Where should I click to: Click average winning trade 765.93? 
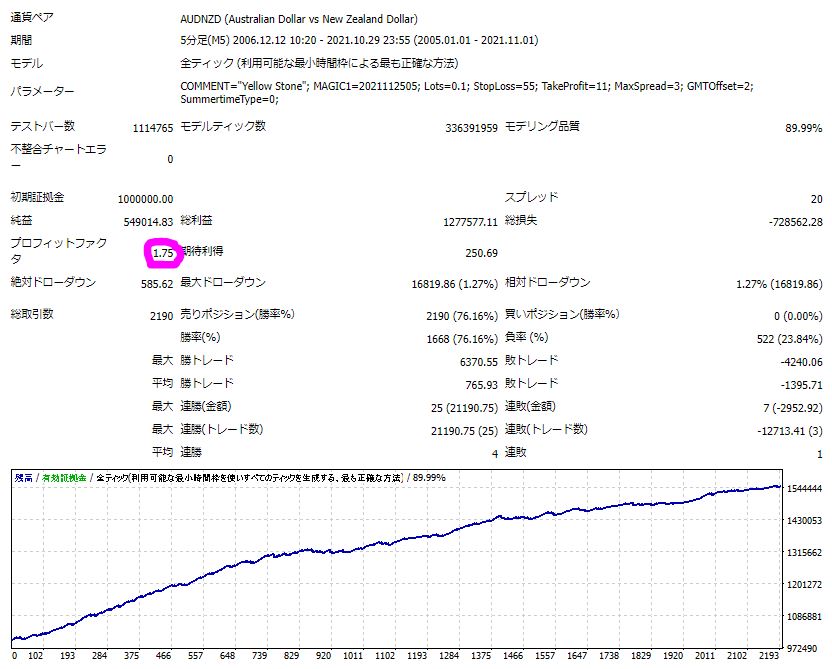pyautogui.click(x=482, y=385)
